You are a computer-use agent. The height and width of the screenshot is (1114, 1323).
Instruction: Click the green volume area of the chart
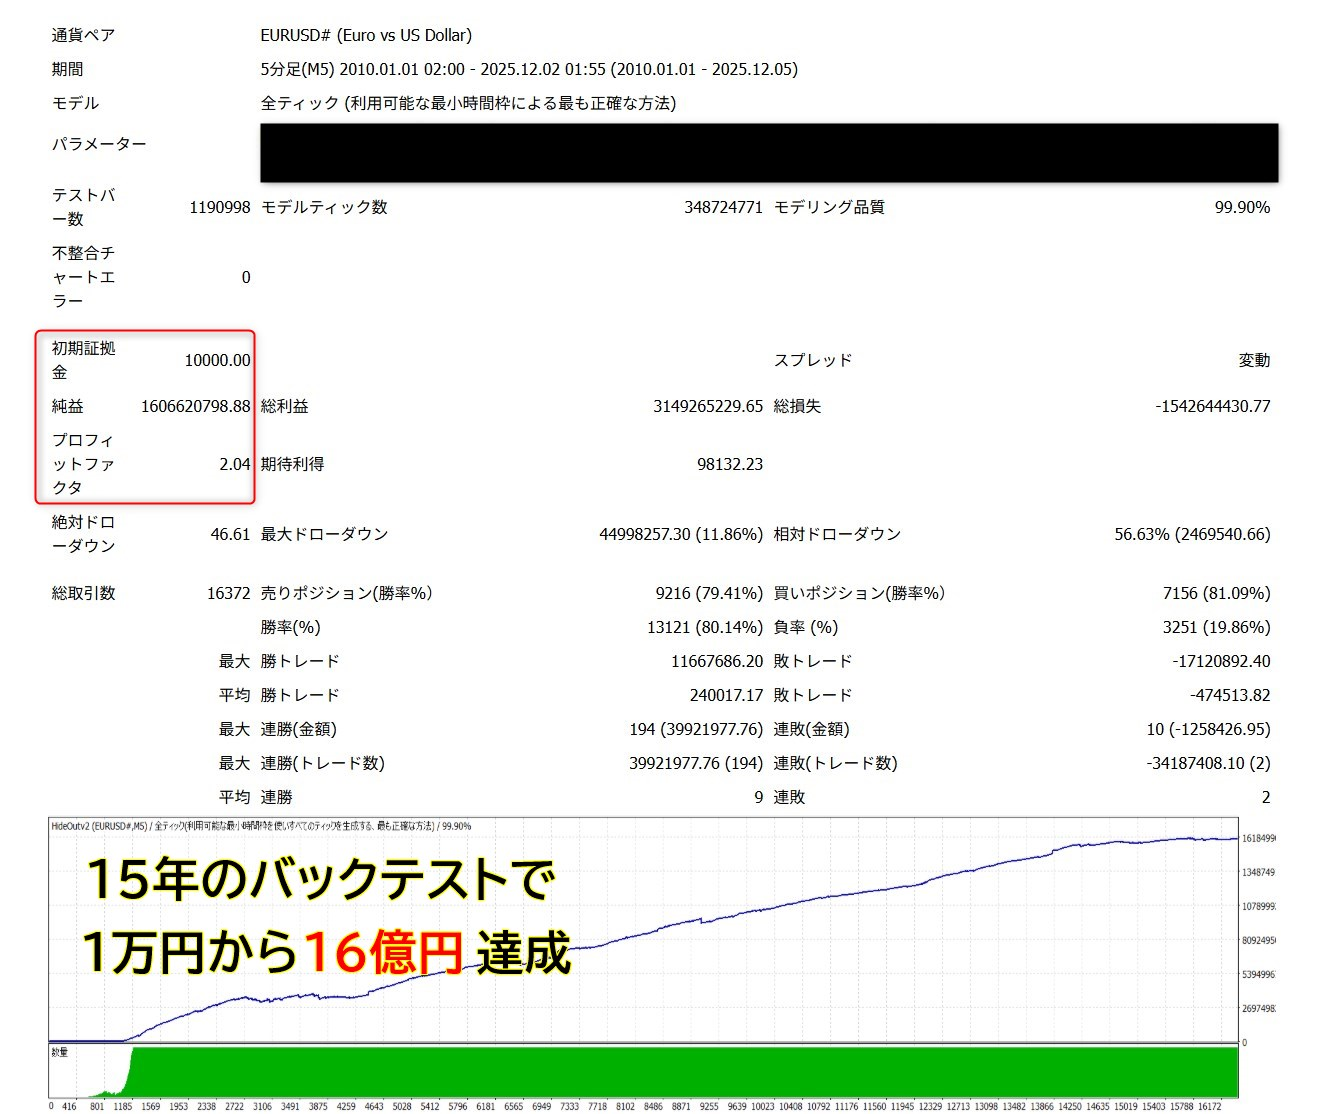point(680,1071)
